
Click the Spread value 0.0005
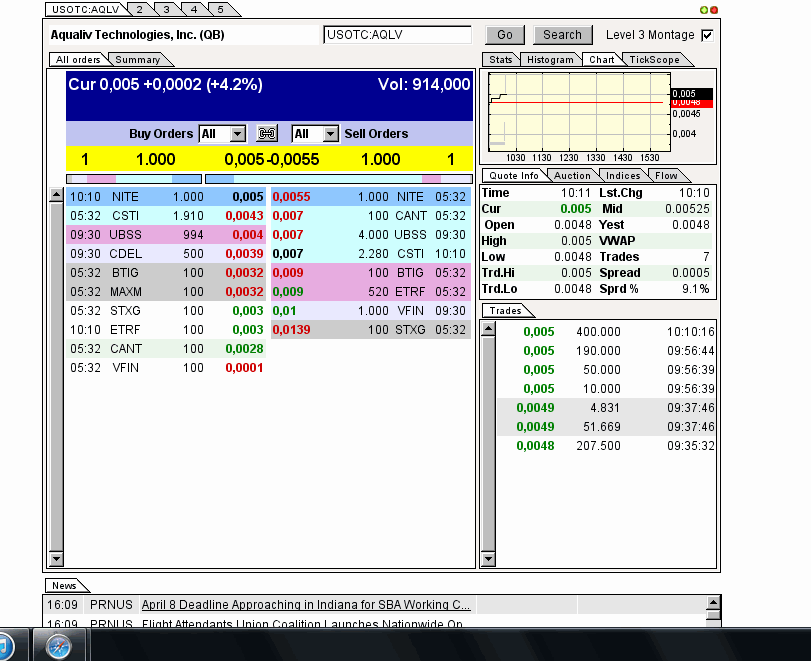click(690, 273)
